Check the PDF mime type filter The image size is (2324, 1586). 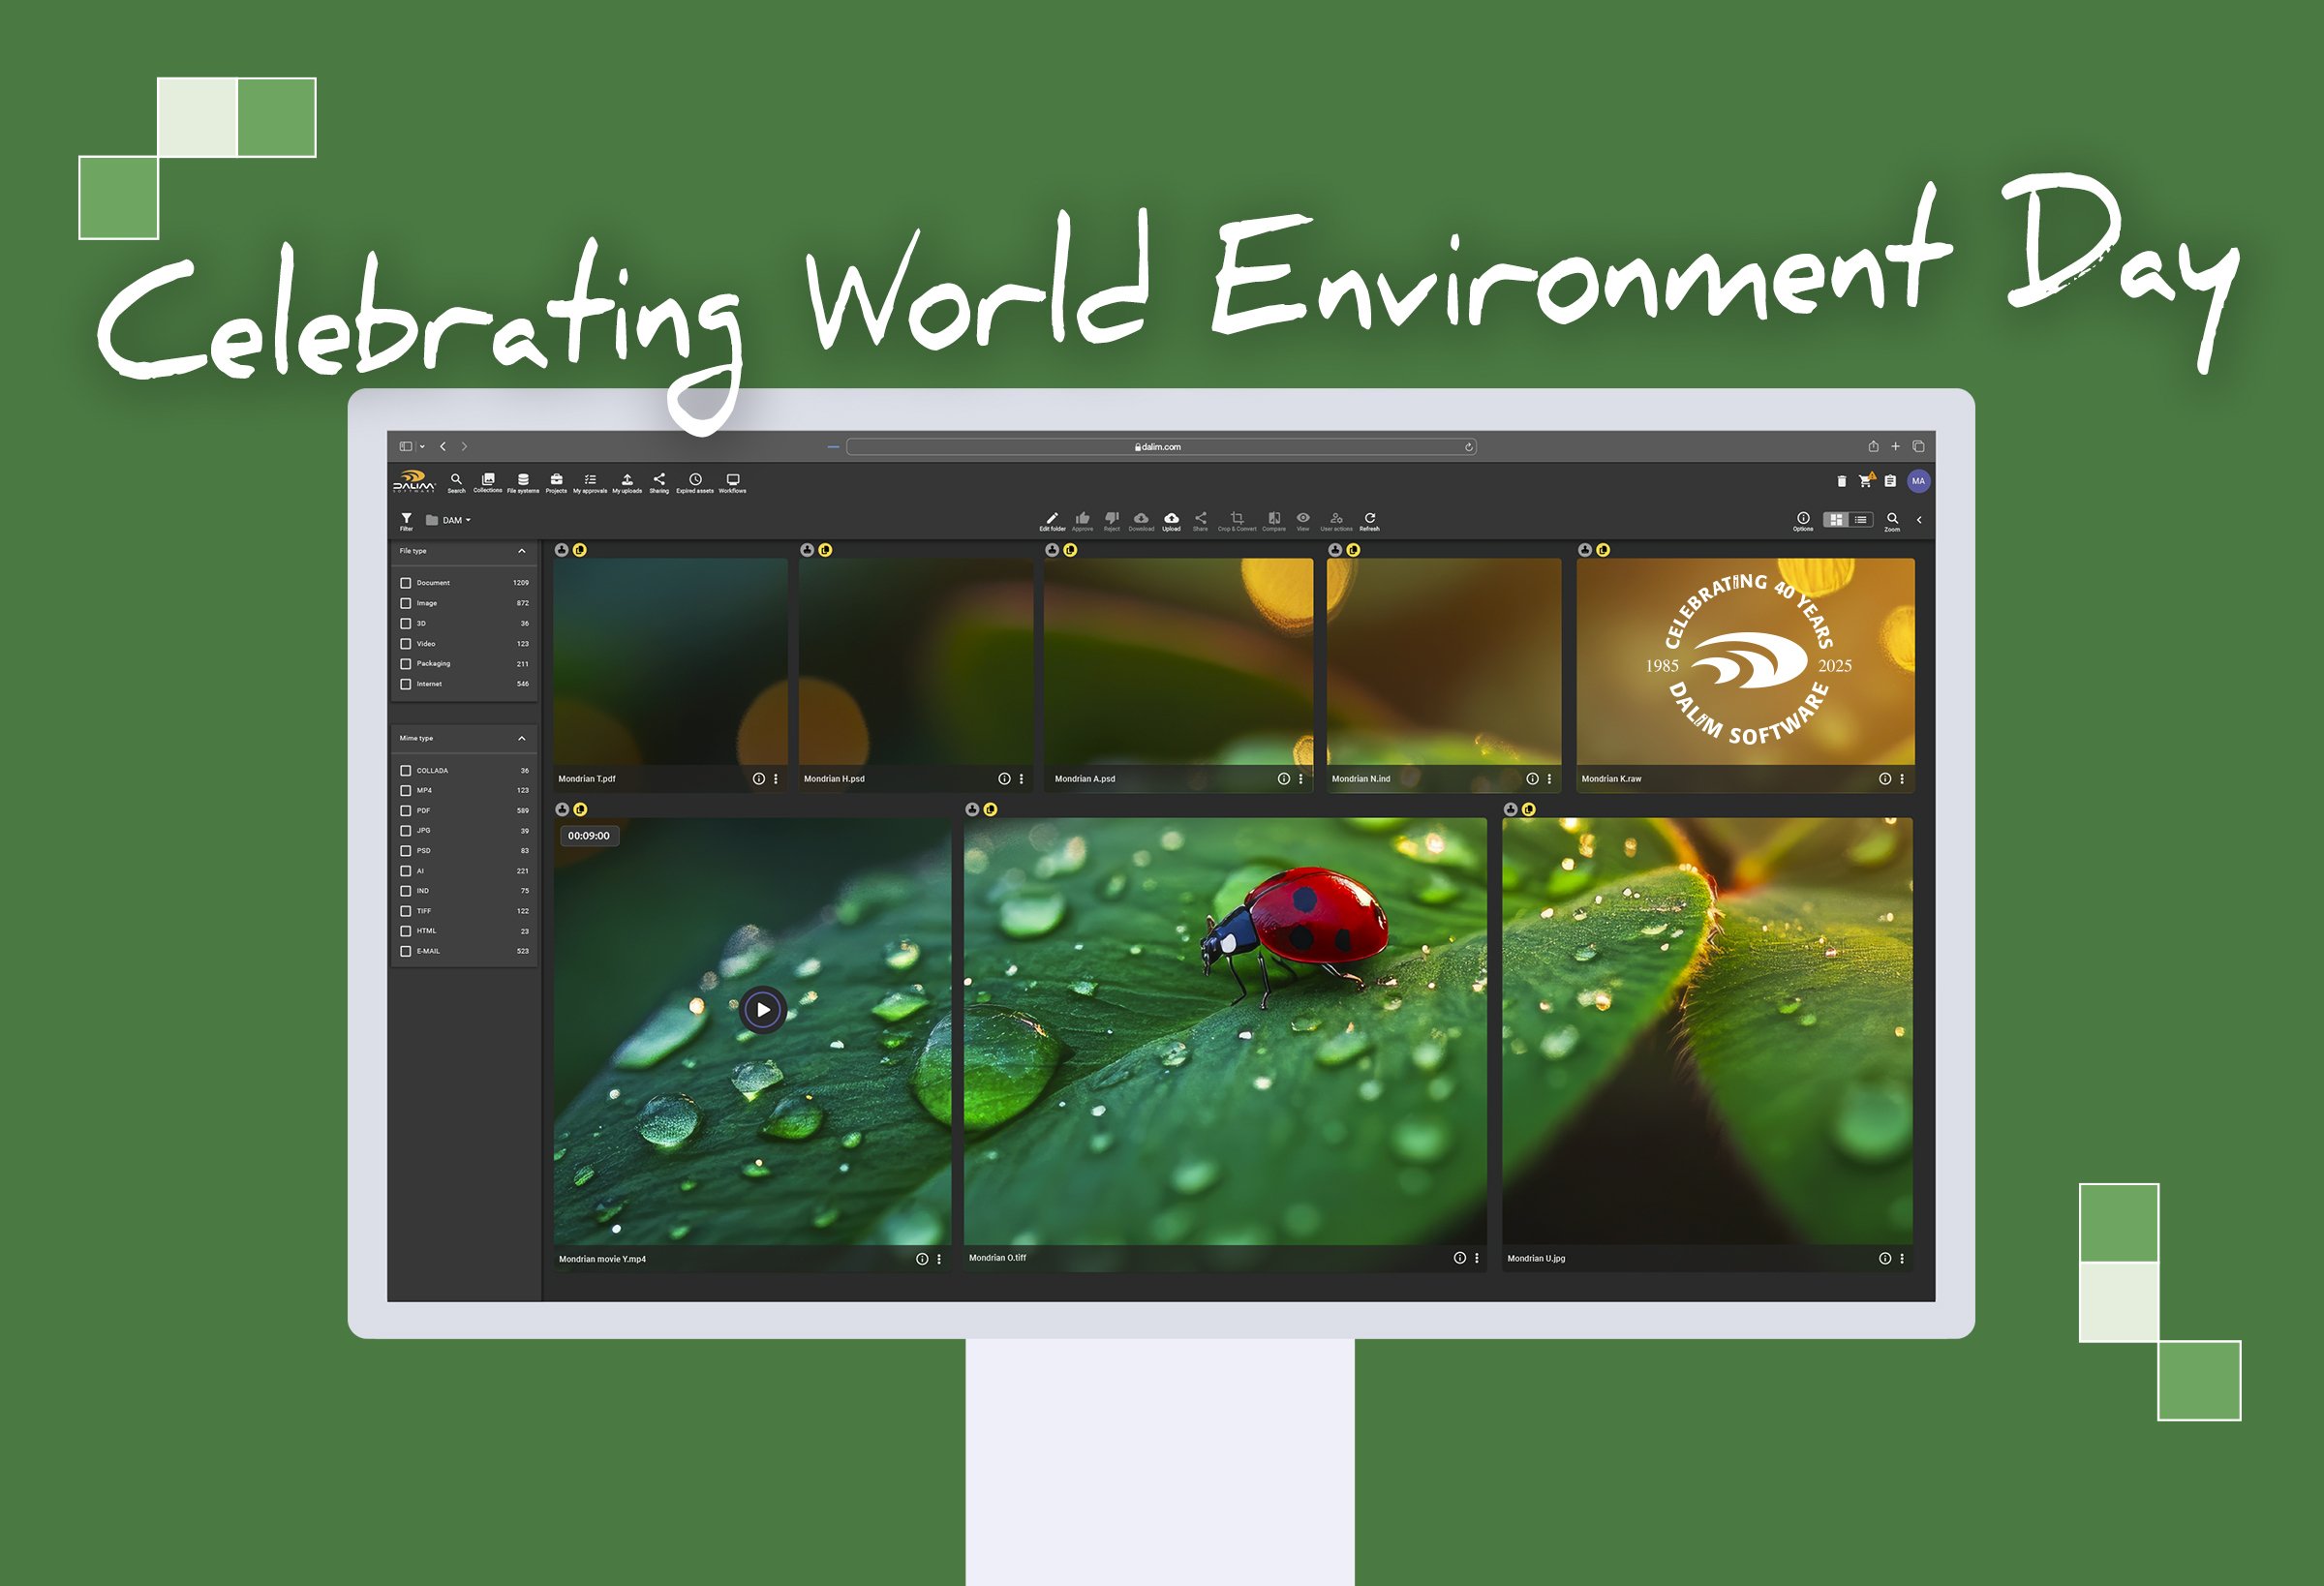click(x=405, y=811)
